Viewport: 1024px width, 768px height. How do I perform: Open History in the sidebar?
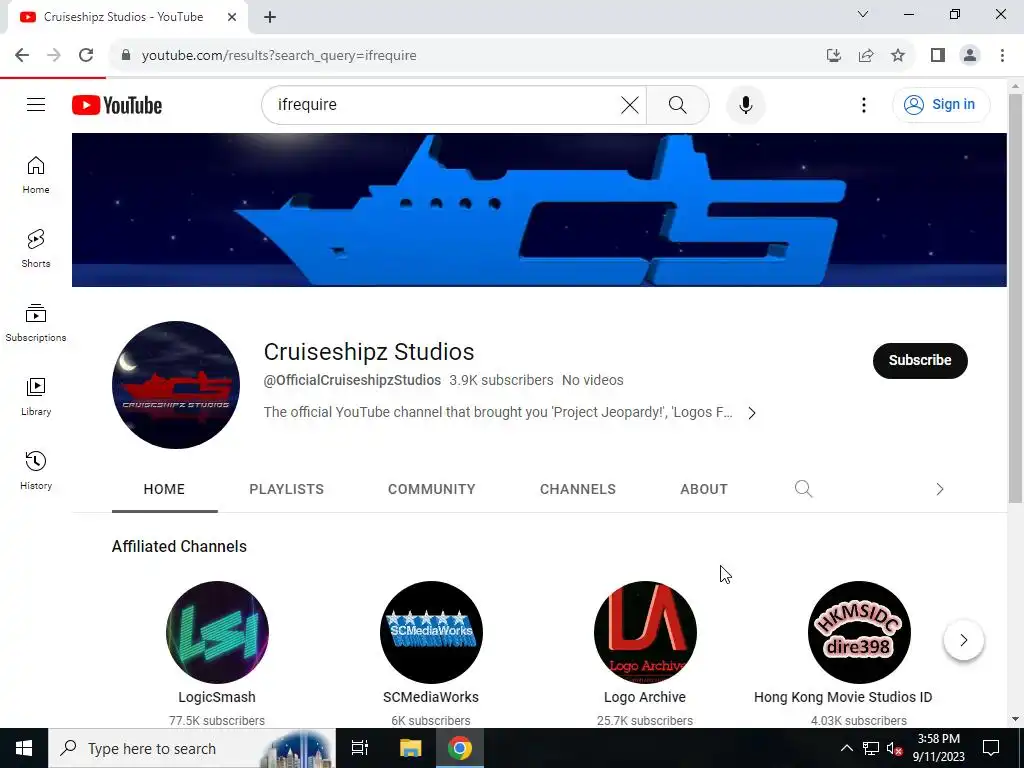(x=36, y=470)
